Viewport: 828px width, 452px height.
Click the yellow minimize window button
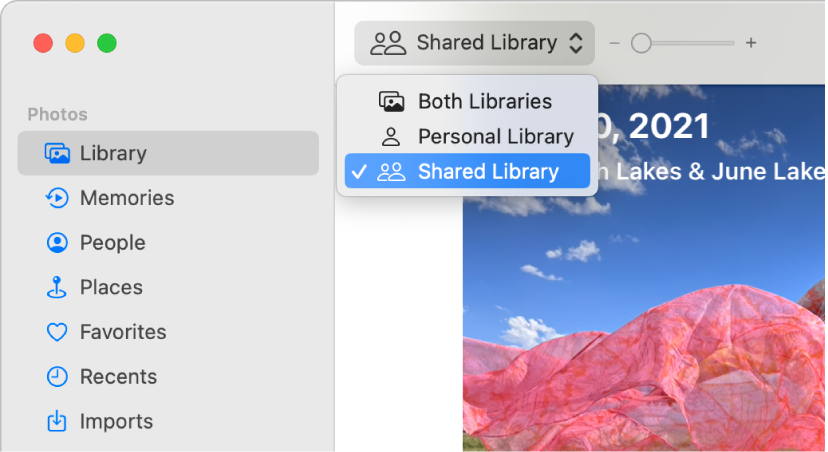(75, 43)
